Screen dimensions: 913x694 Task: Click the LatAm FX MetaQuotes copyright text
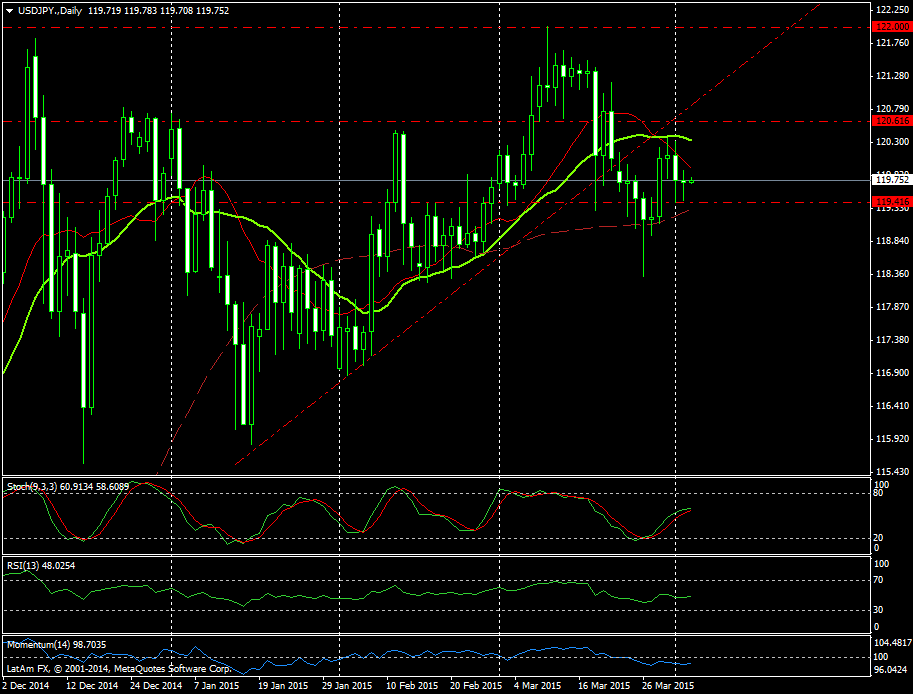pos(120,667)
